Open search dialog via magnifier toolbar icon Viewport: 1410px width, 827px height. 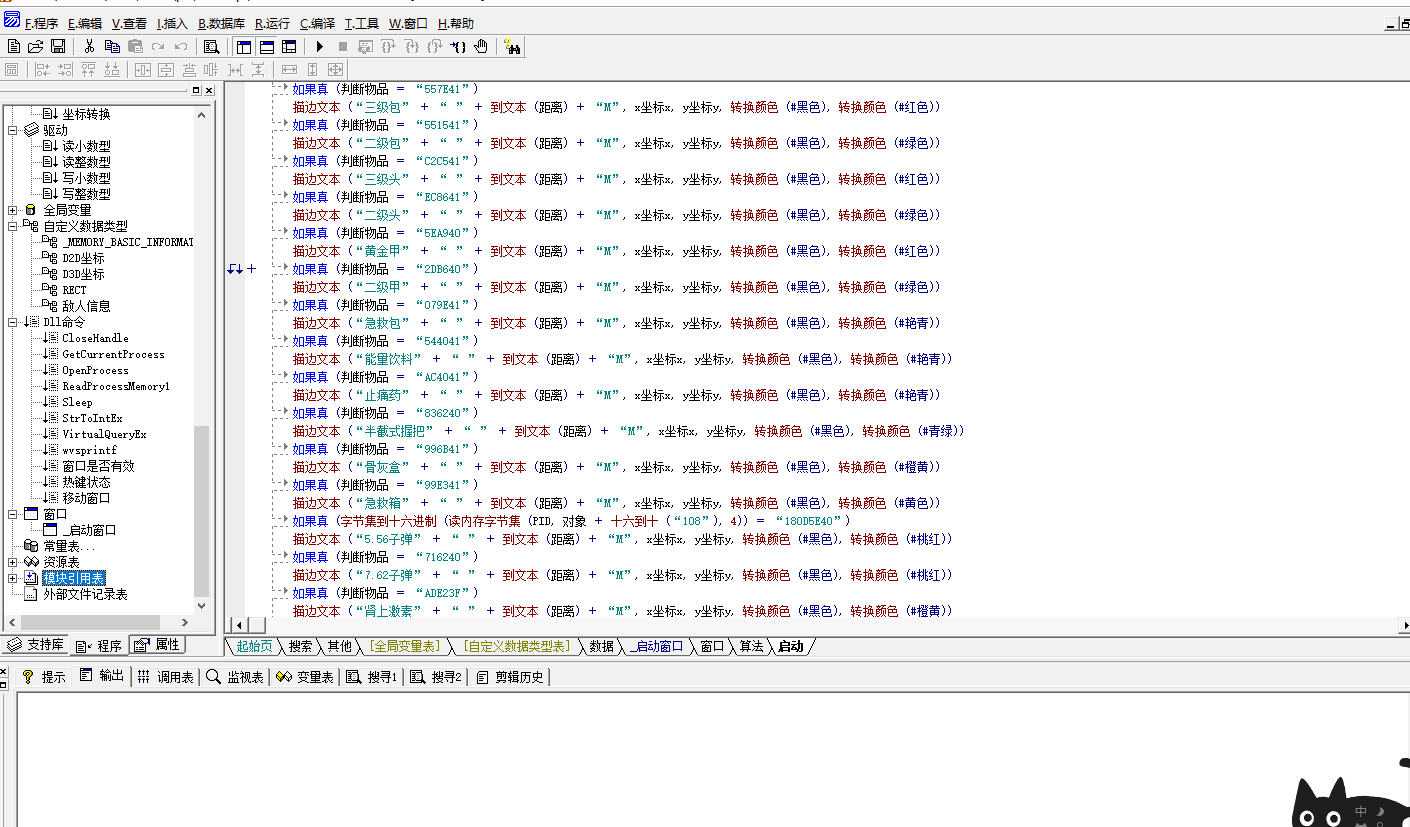point(210,45)
